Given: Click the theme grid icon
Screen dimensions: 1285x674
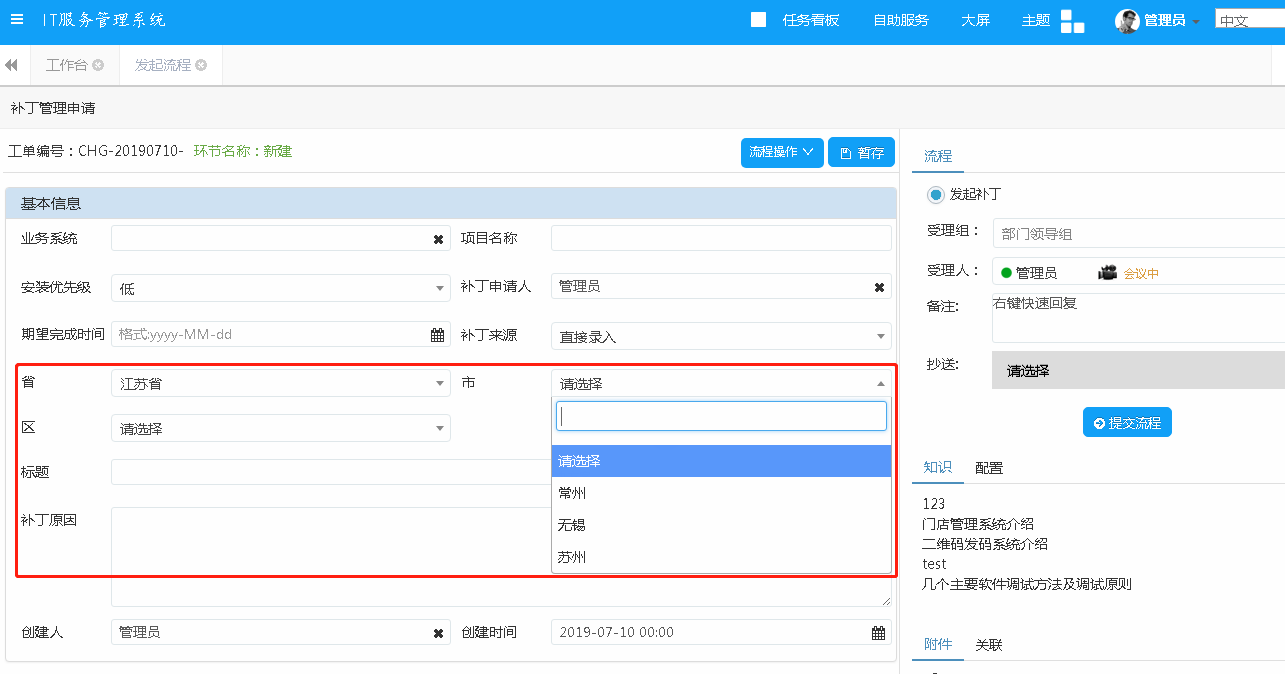Looking at the screenshot, I should 1072,21.
